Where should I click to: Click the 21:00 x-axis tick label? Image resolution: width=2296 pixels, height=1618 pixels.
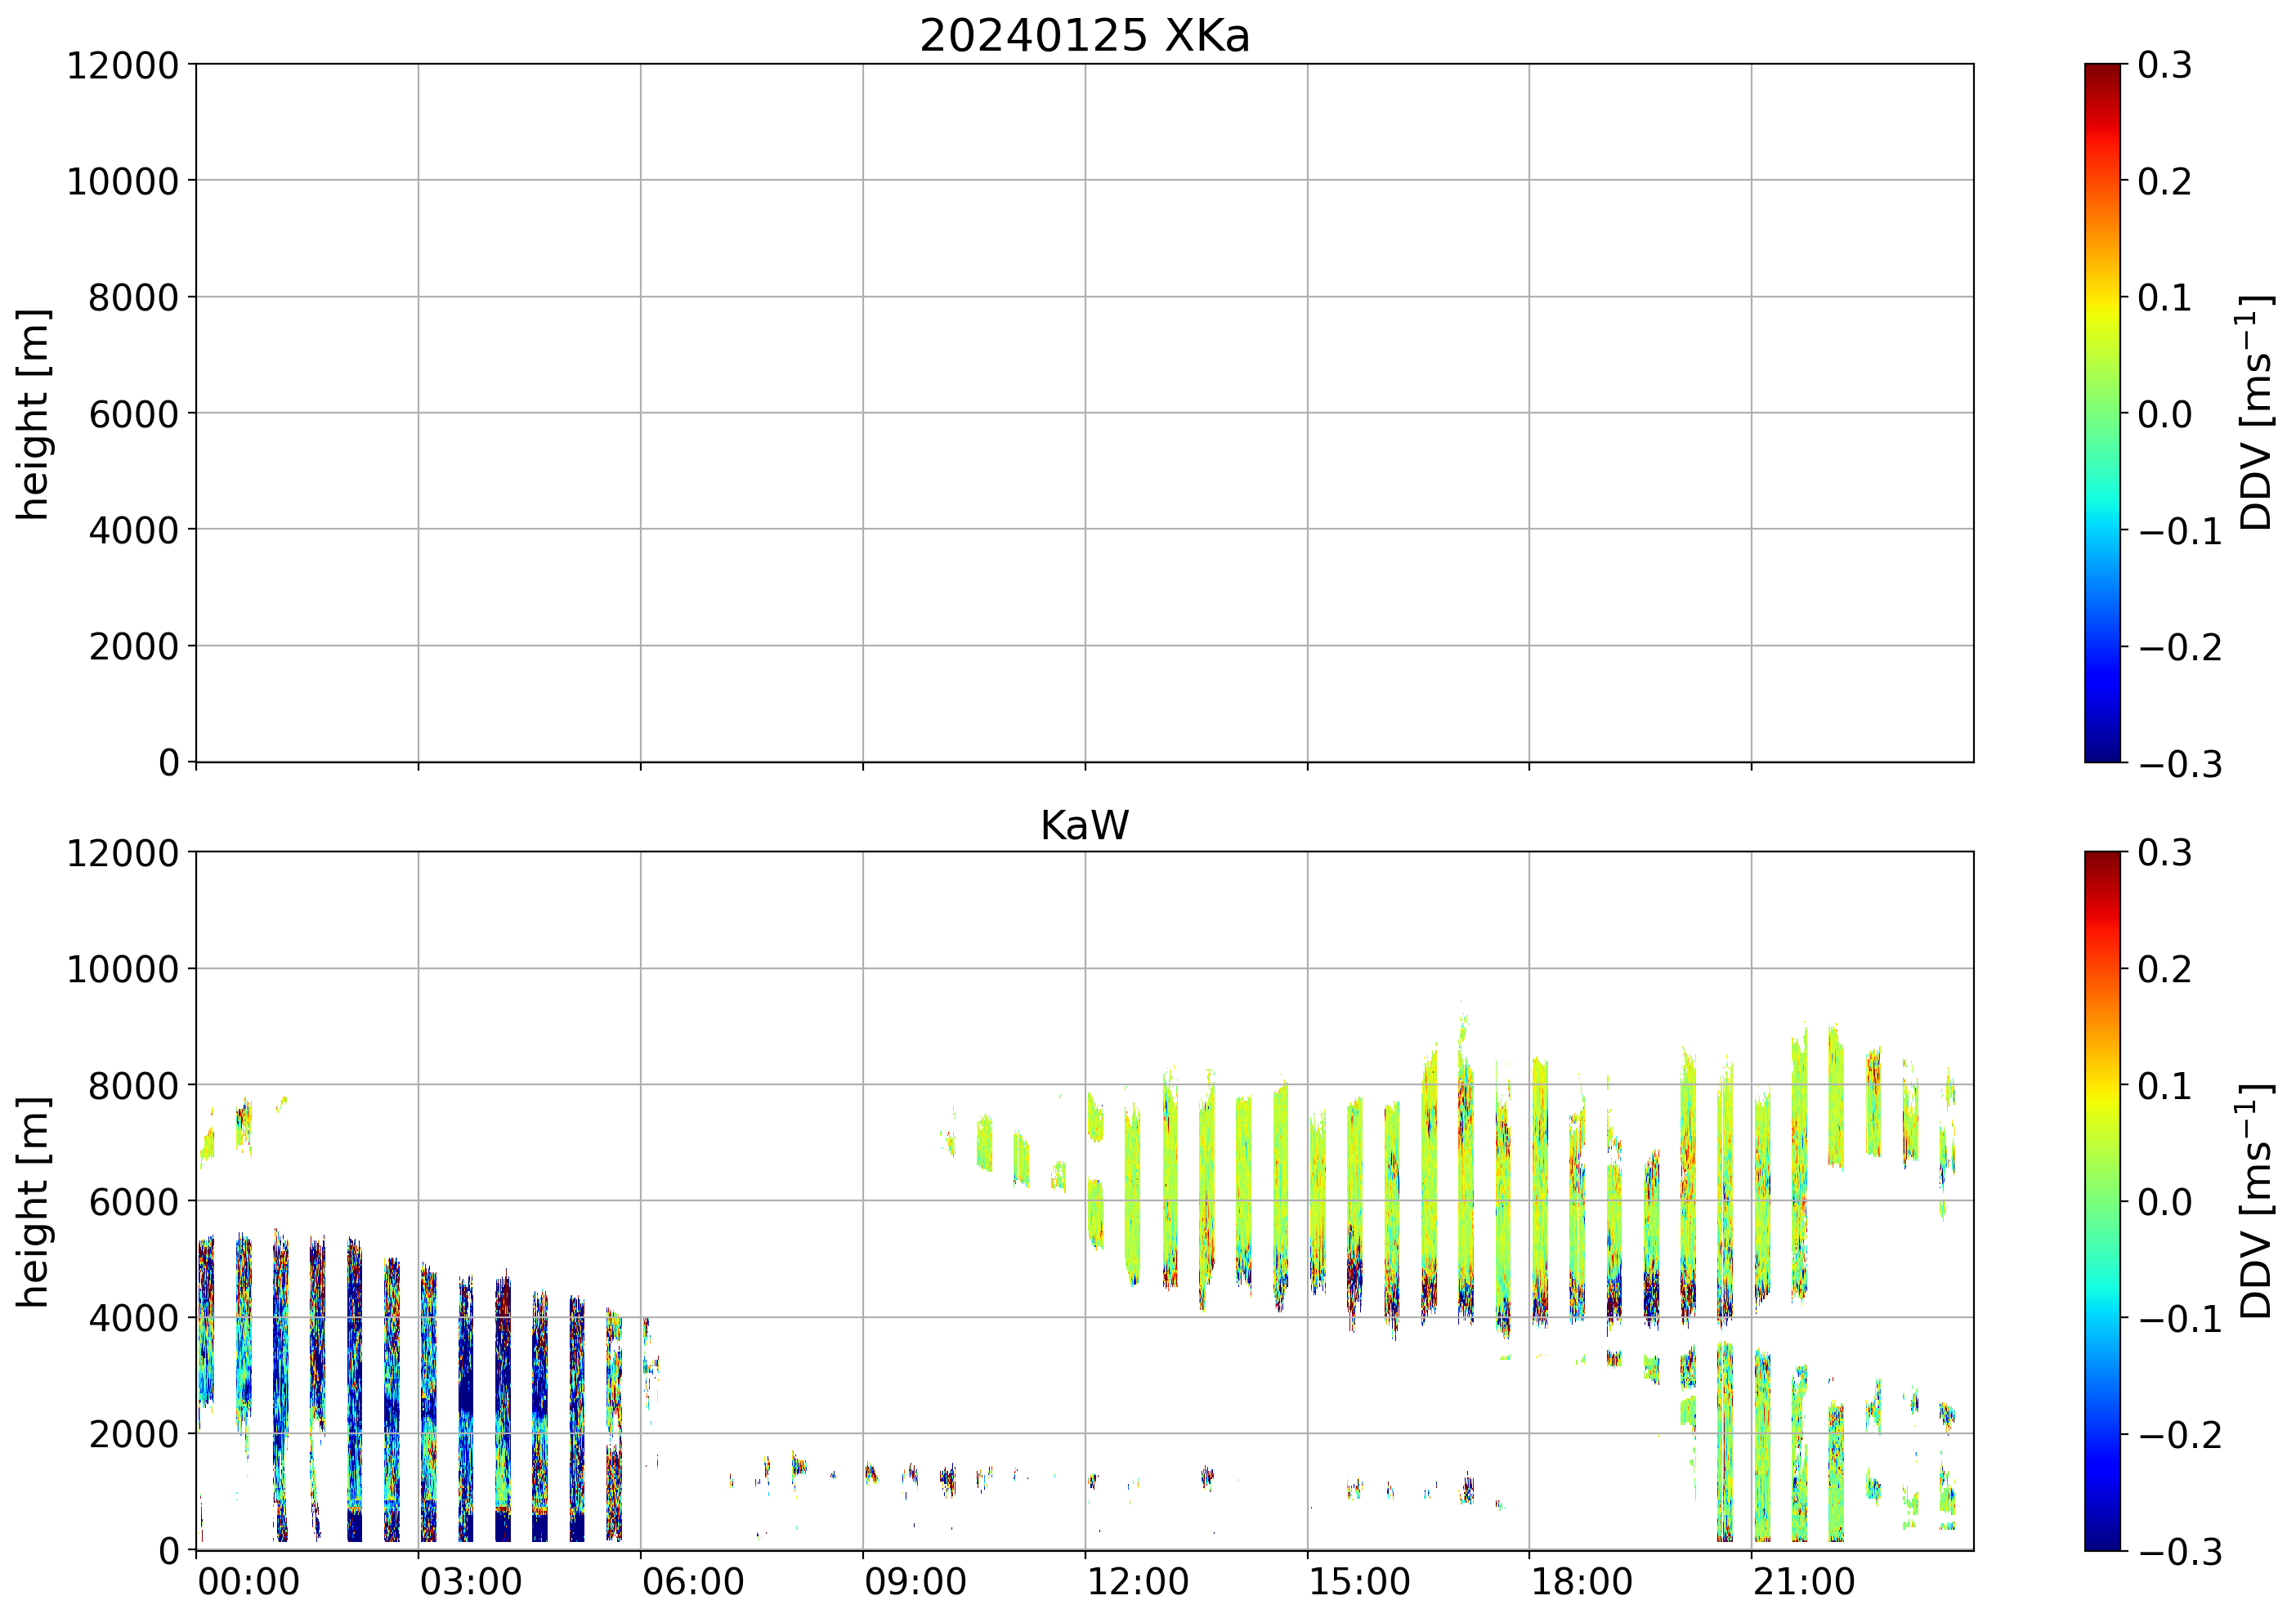1803,1582
